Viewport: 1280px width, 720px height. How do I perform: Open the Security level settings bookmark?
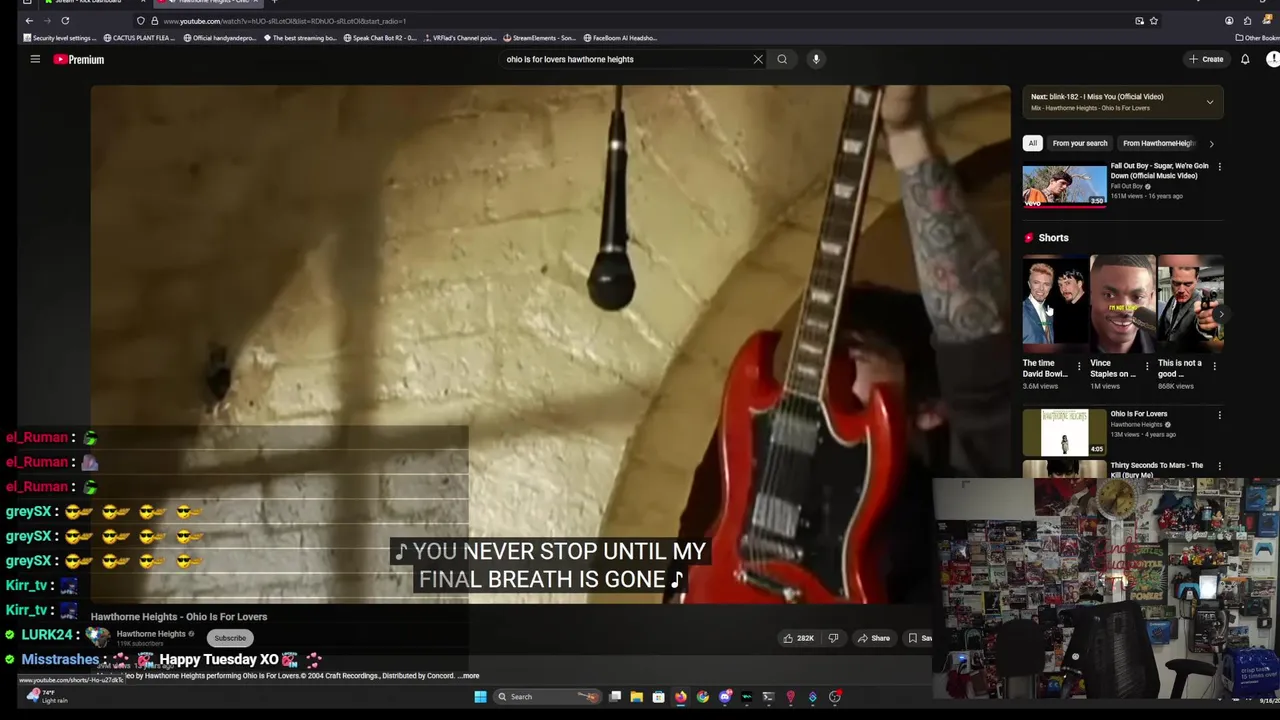61,38
